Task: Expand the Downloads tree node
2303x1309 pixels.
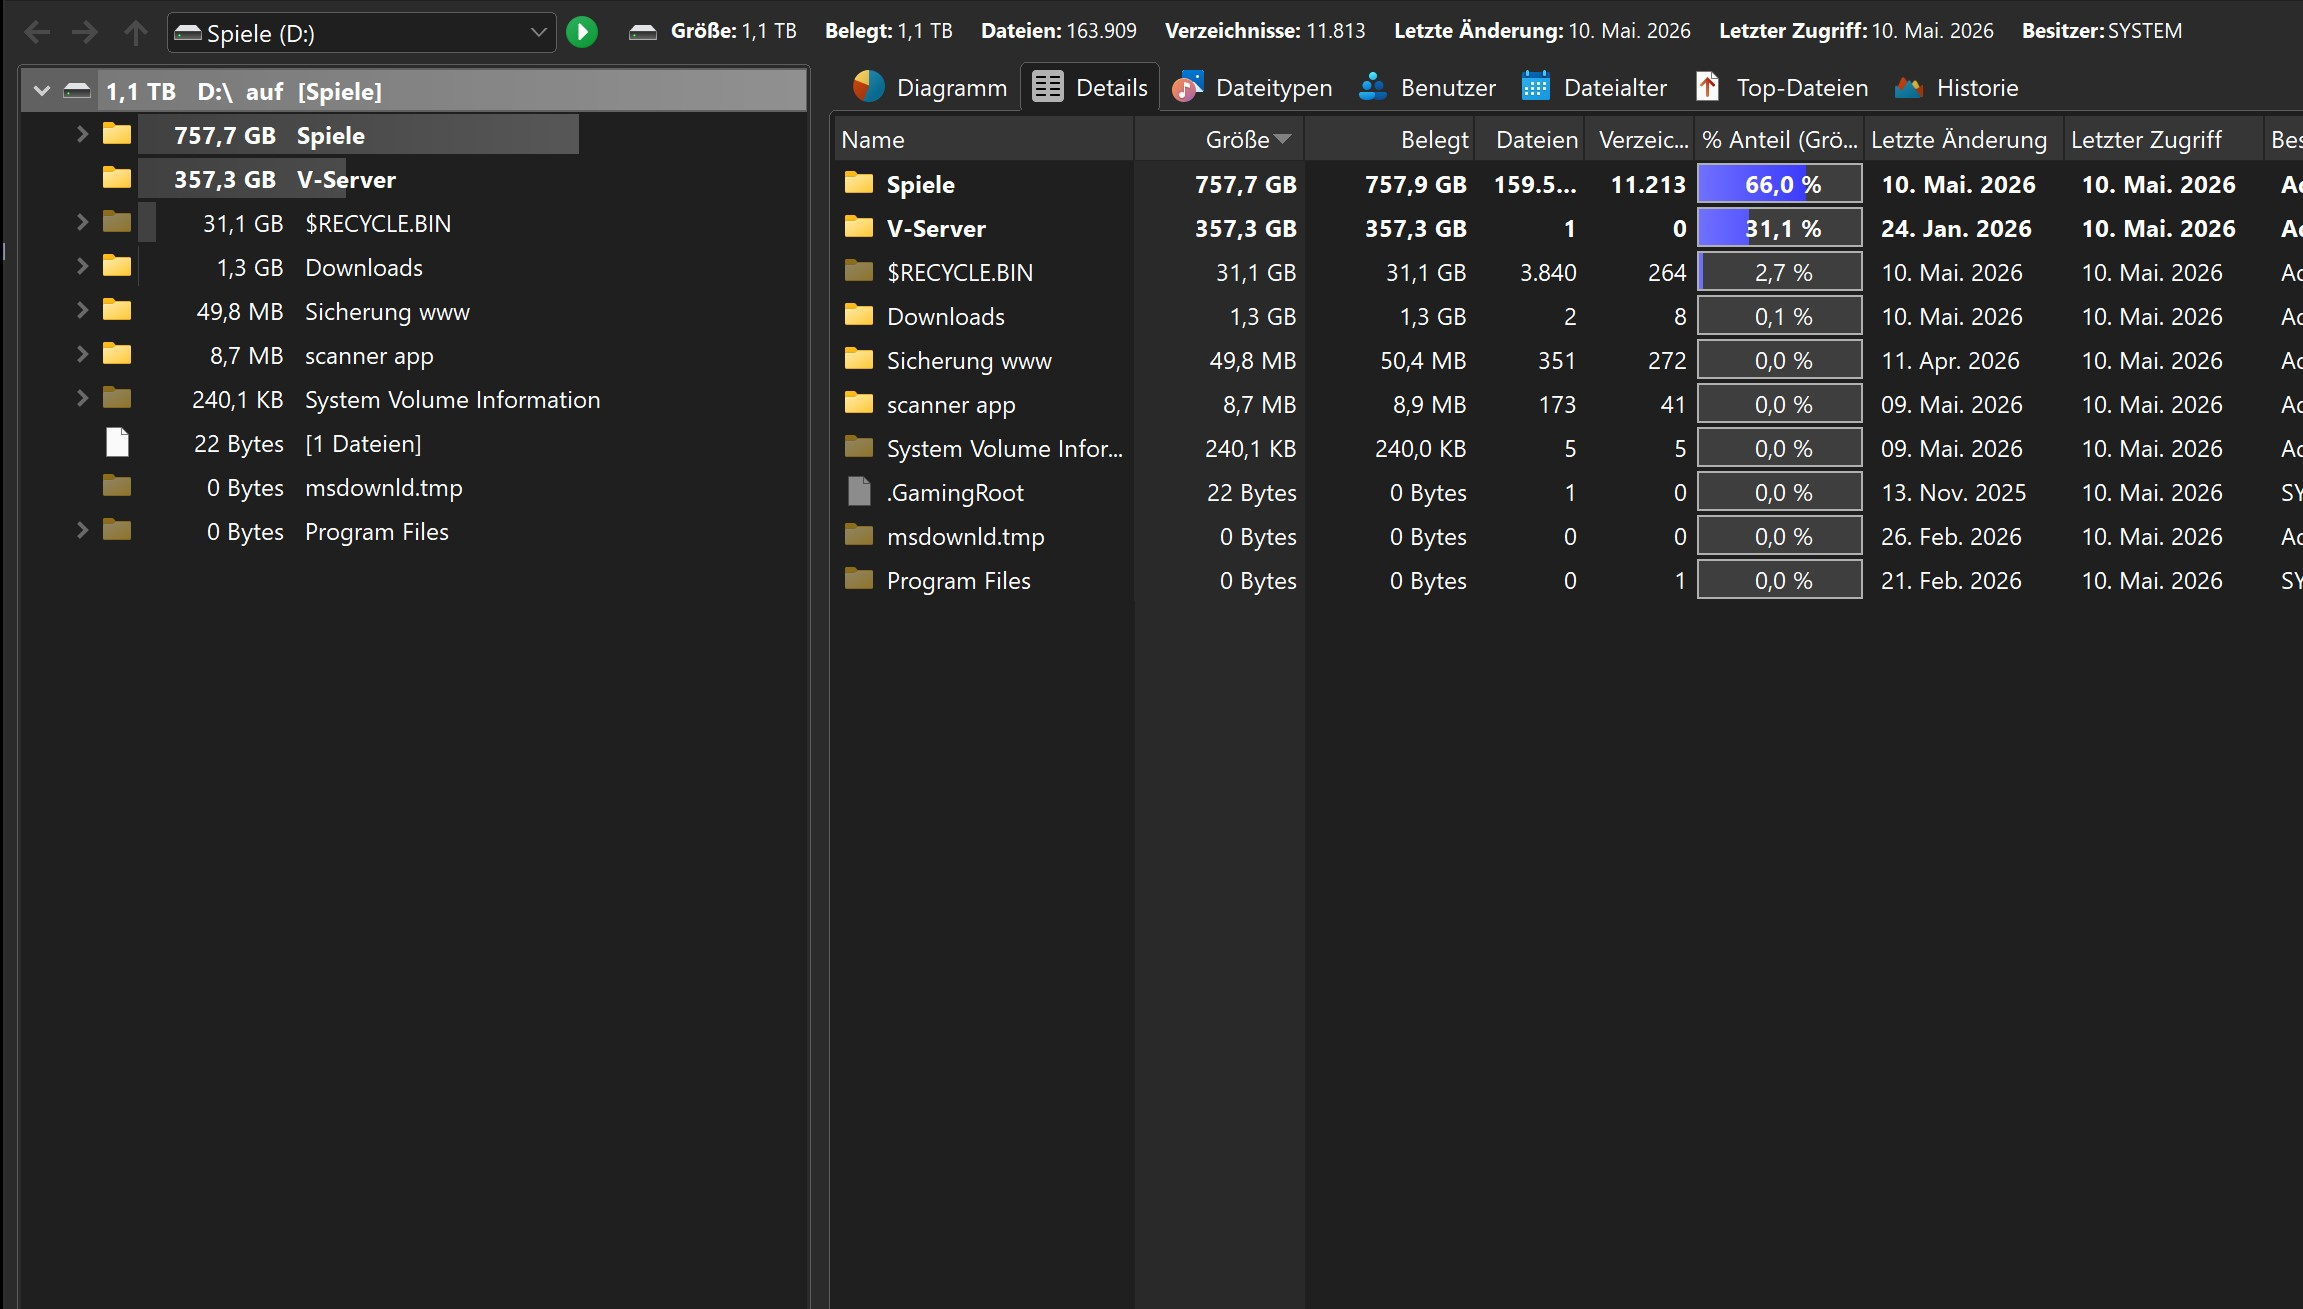Action: pyautogui.click(x=82, y=266)
